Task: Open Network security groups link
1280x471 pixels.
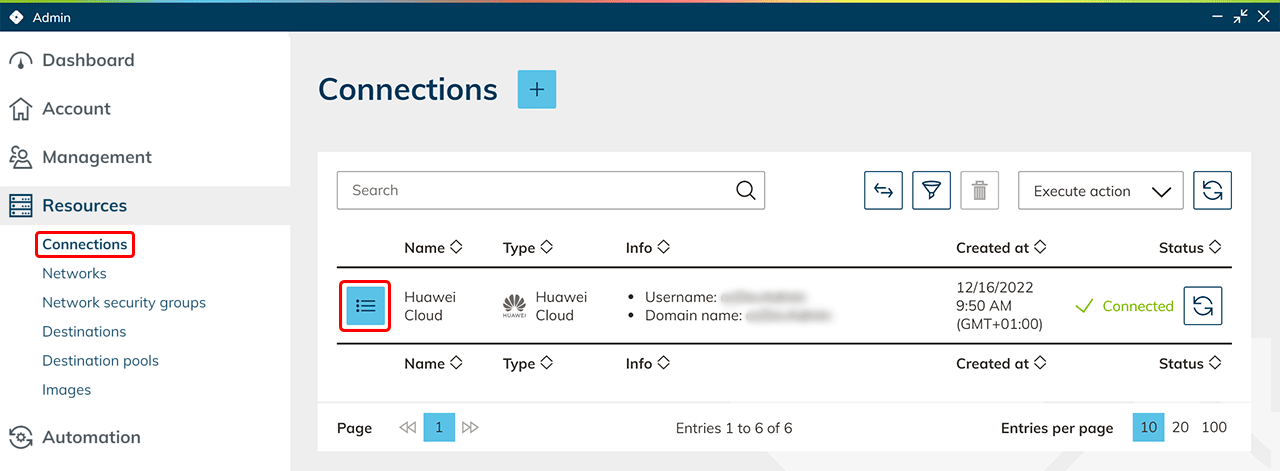Action: pyautogui.click(x=124, y=302)
